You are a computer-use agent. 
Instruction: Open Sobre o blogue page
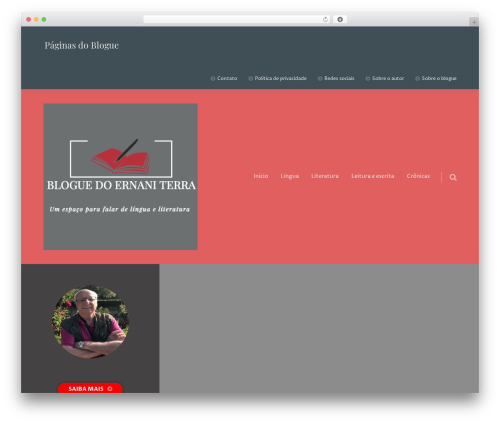point(439,78)
